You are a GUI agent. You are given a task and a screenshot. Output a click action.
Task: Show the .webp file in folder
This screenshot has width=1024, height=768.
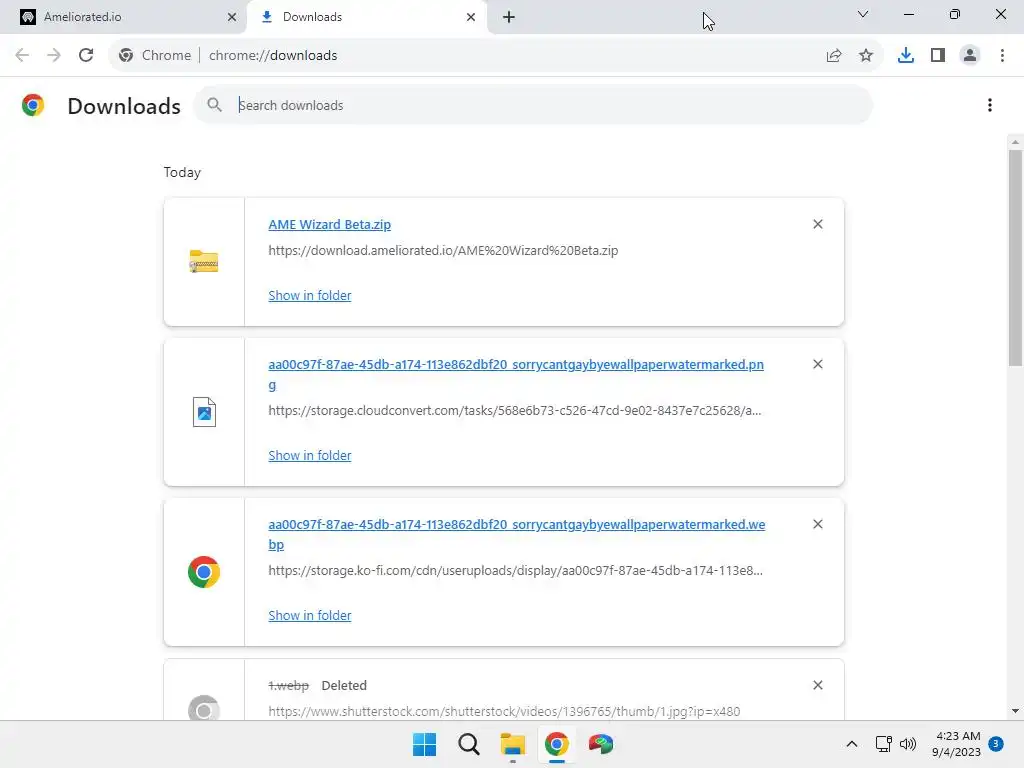click(310, 615)
